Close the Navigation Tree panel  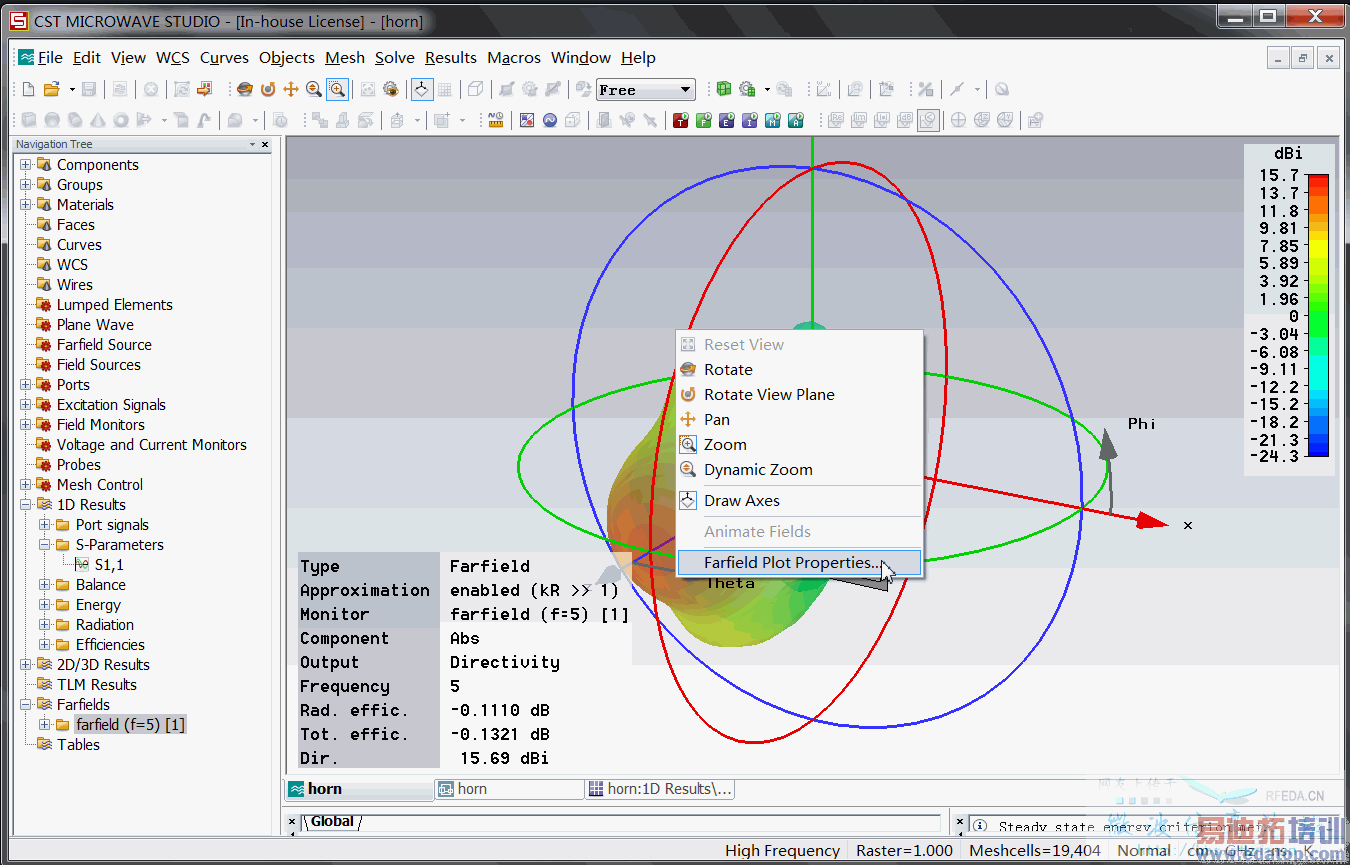coord(265,145)
